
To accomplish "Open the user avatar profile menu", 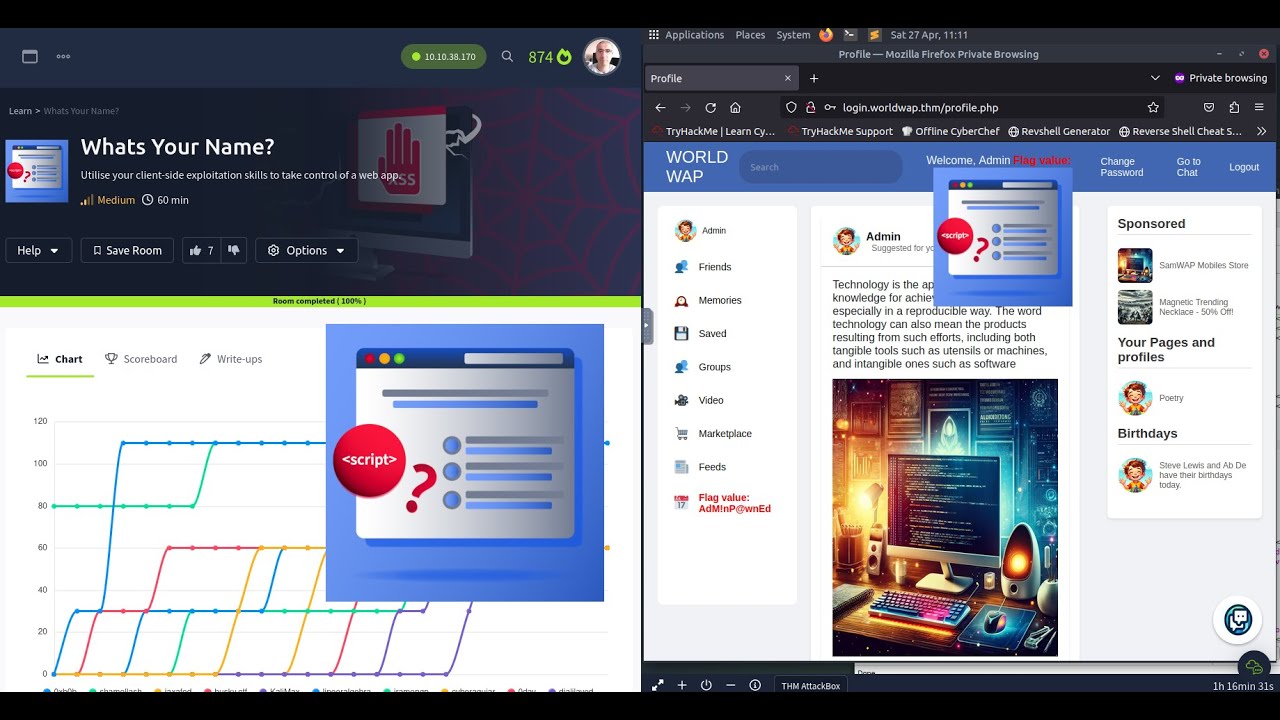I will [x=602, y=57].
